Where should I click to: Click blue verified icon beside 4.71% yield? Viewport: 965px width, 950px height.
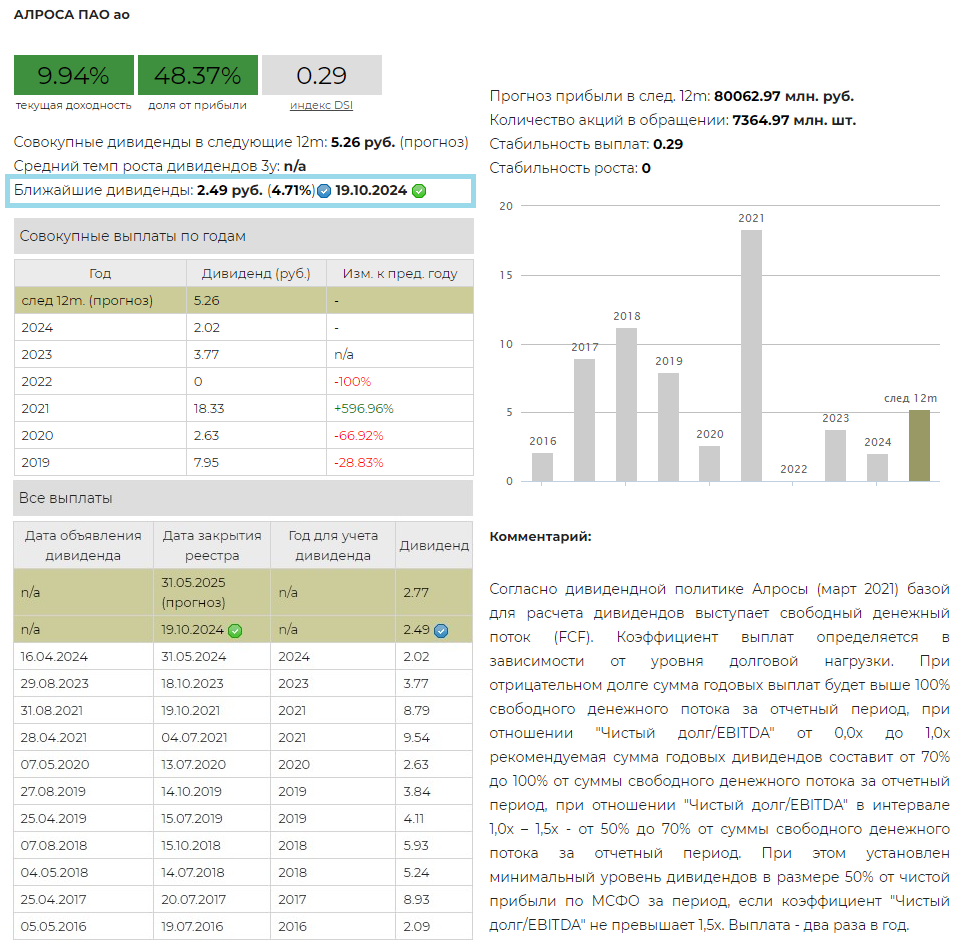324,191
